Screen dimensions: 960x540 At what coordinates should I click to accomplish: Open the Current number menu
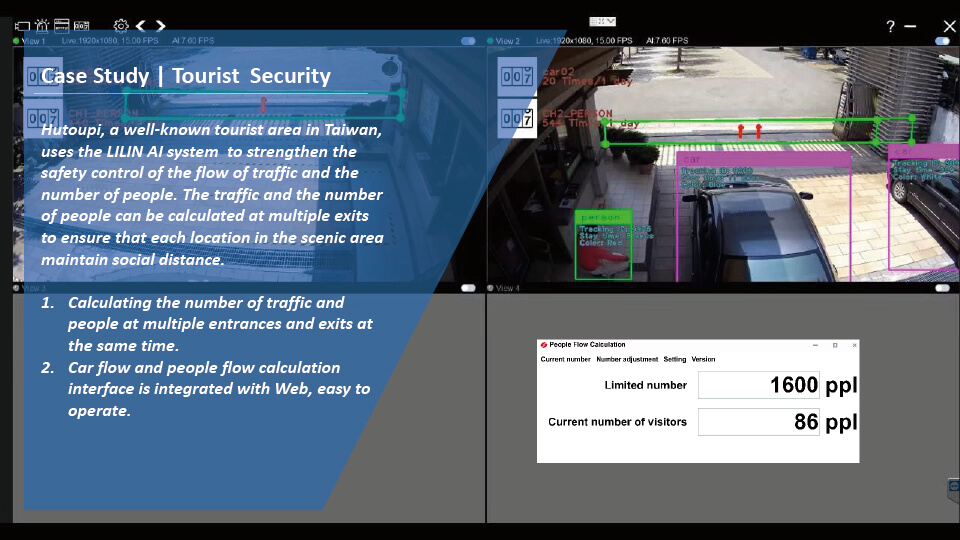[565, 359]
